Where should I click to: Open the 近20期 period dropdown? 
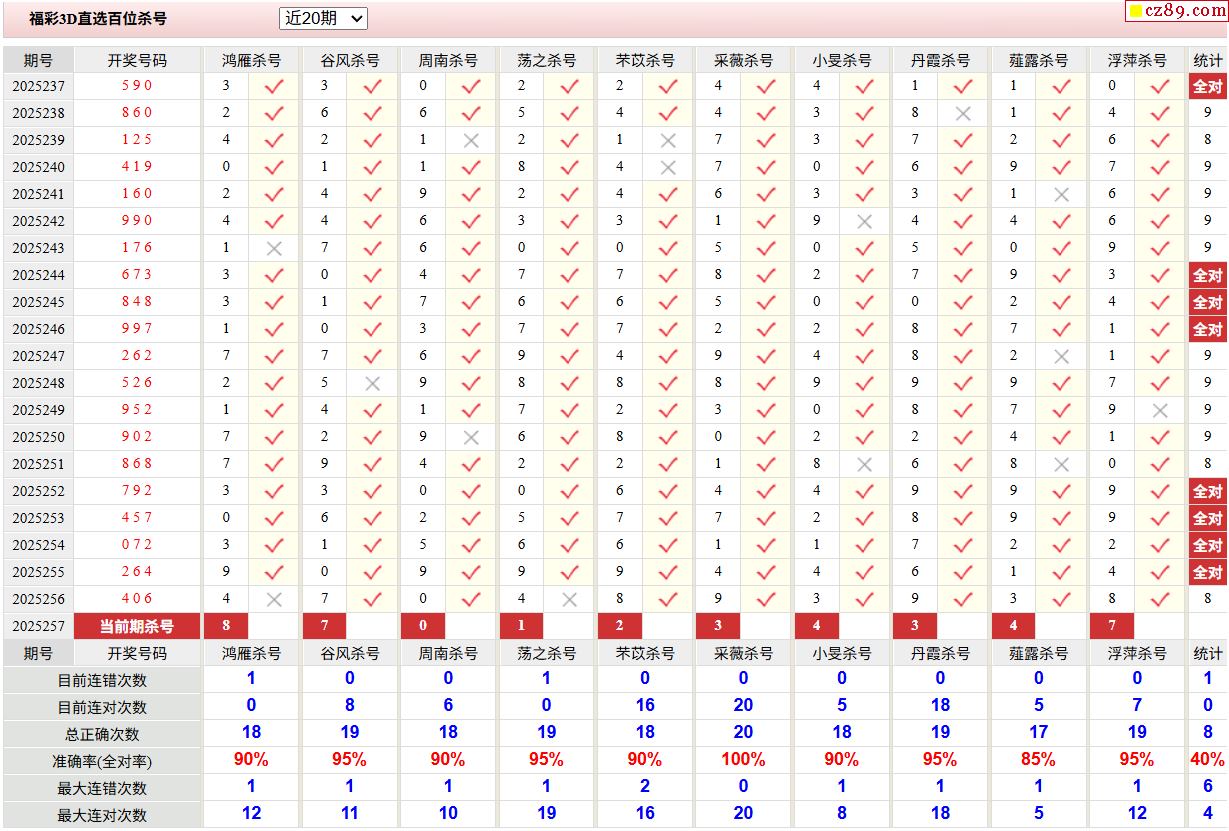coord(323,18)
